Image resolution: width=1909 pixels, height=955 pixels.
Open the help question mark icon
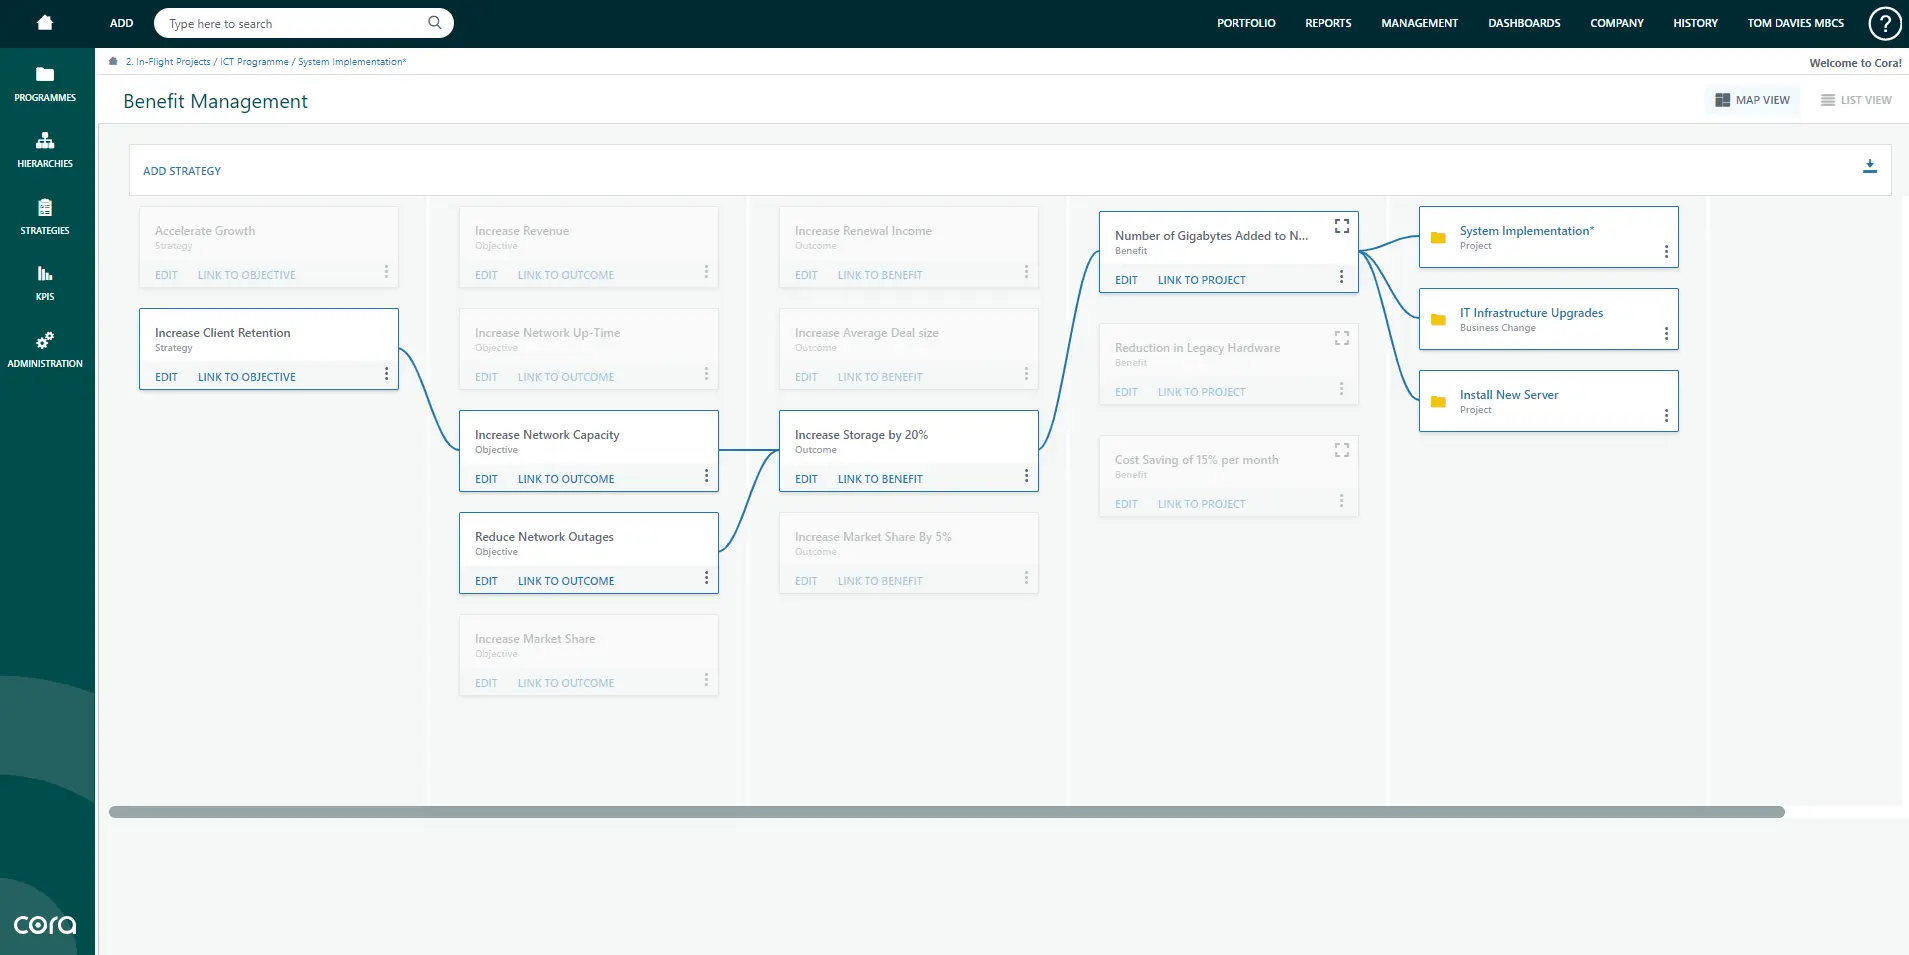(x=1885, y=23)
